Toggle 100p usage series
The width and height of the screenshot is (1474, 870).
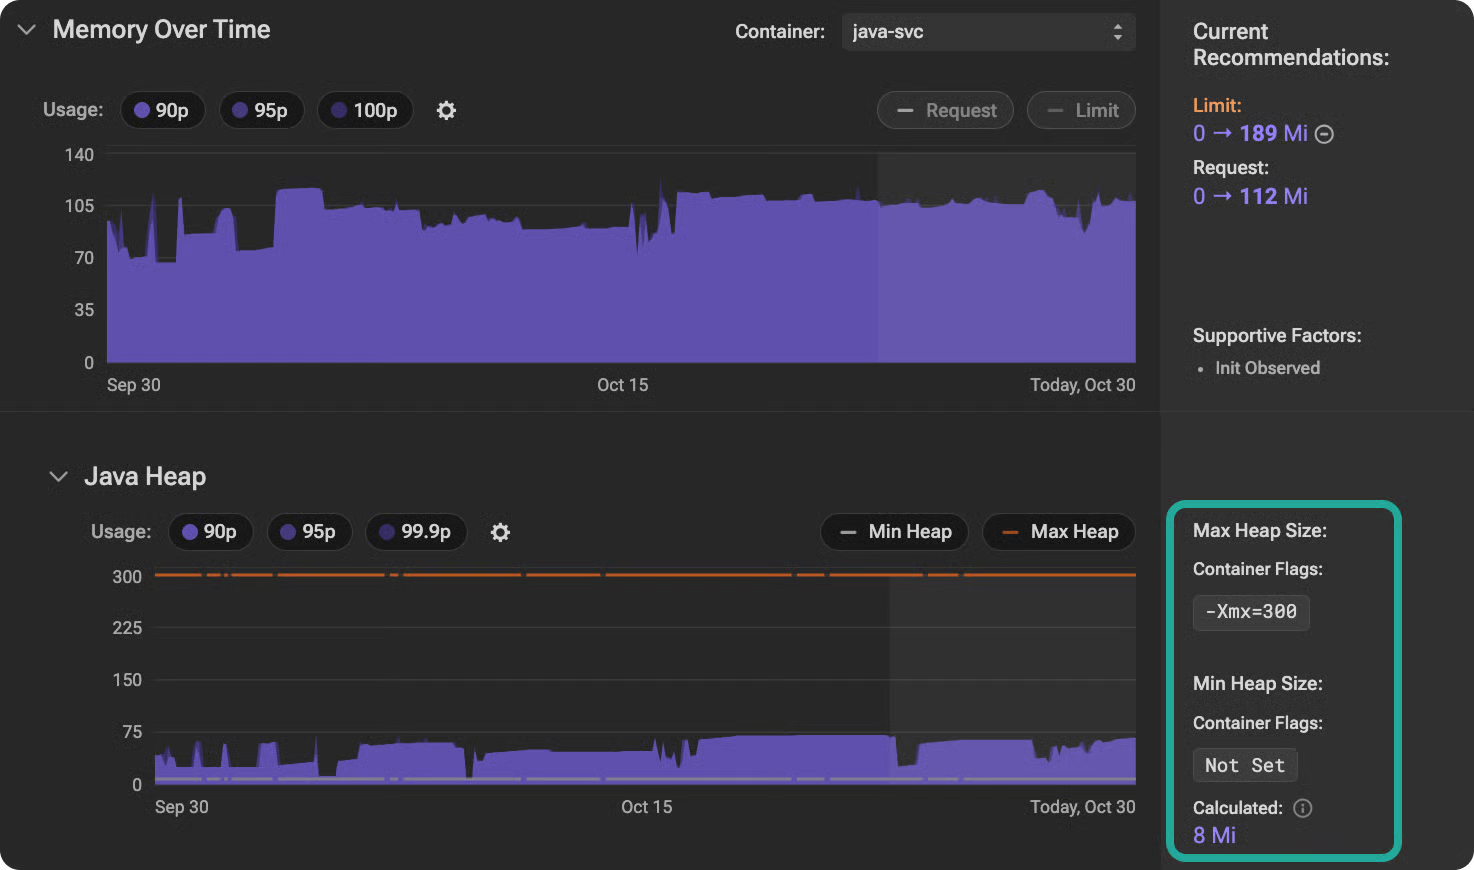coord(365,110)
